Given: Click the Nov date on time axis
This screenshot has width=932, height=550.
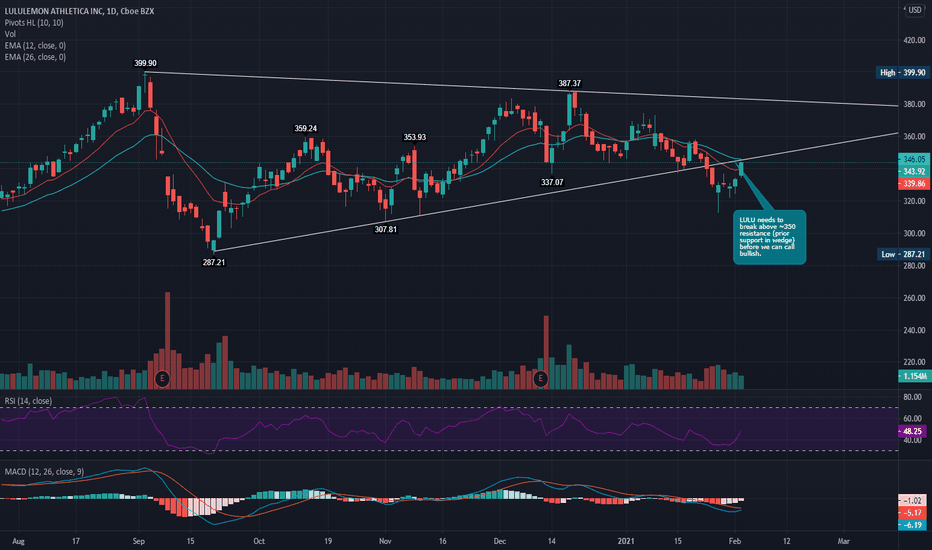Looking at the screenshot, I should click(x=385, y=541).
